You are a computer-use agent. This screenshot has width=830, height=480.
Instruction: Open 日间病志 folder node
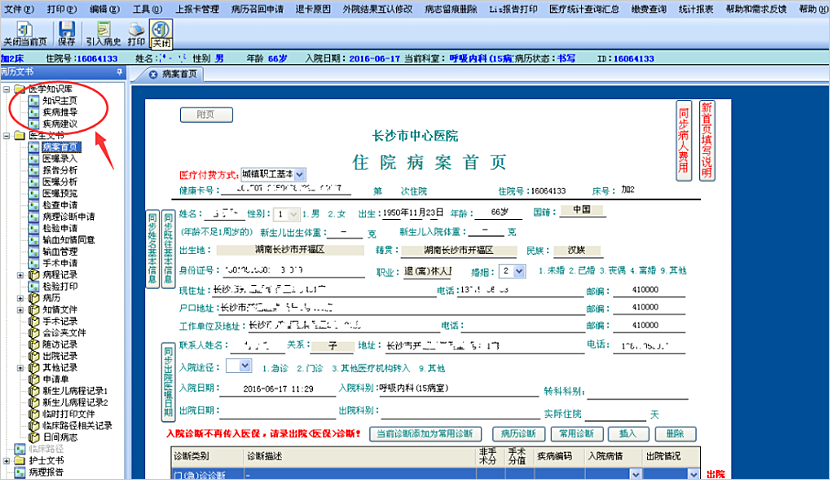tap(60, 437)
